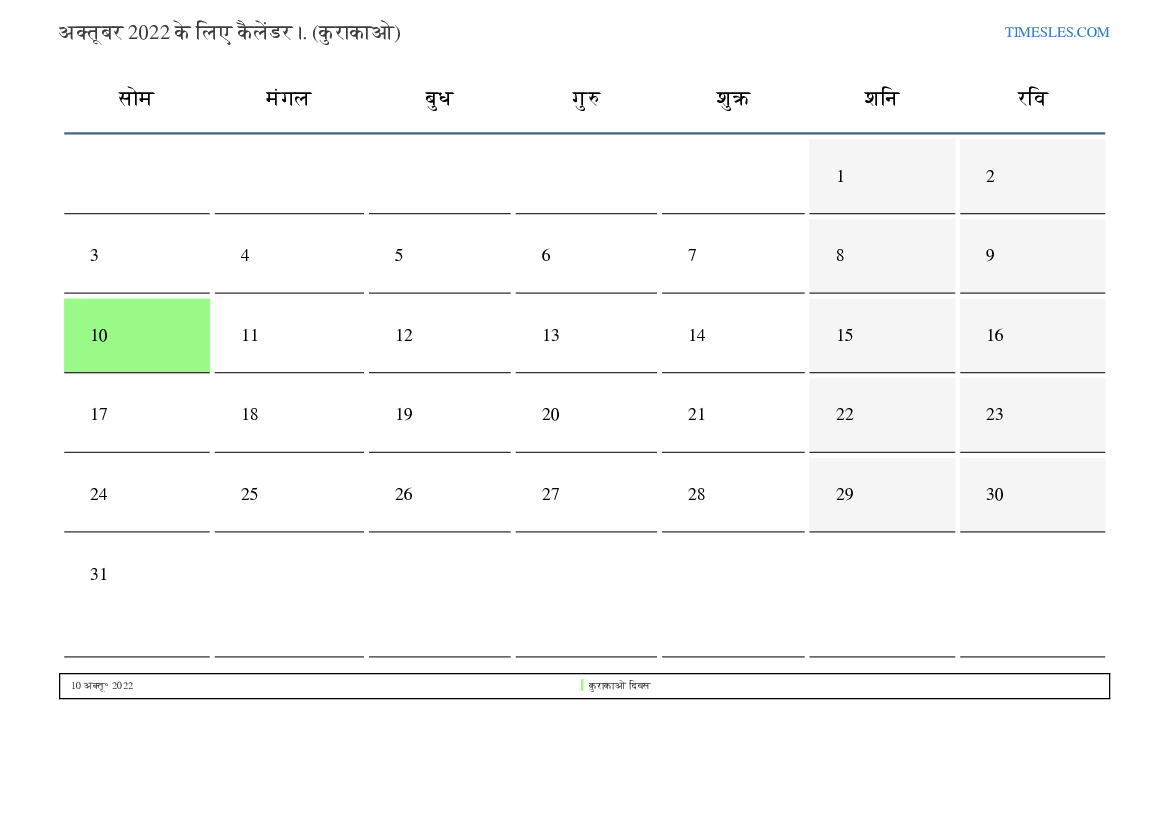Select date 13 on the calendar
The image size is (1169, 827).
[x=586, y=336]
